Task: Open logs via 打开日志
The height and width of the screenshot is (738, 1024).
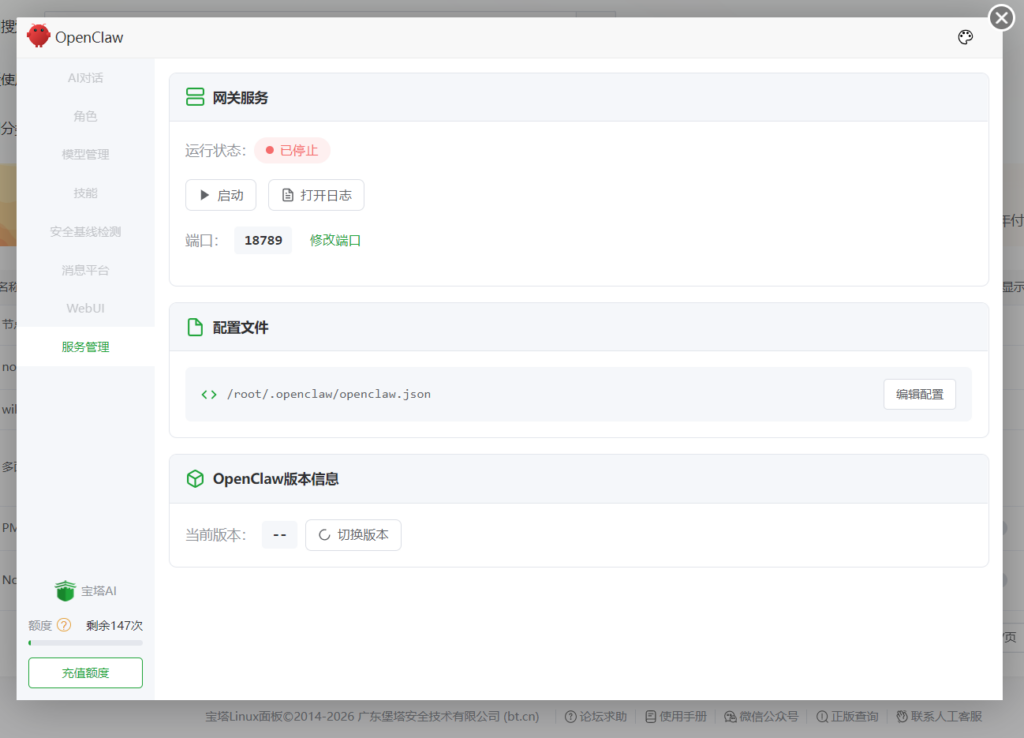Action: pos(316,195)
